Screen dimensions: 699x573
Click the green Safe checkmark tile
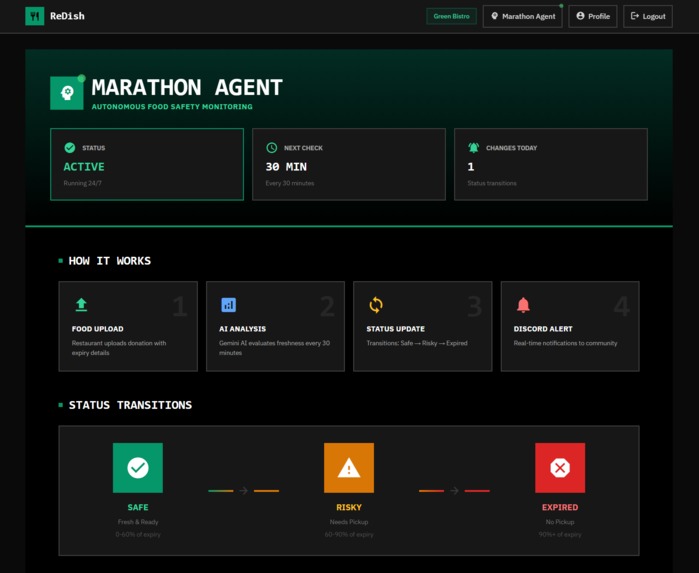coord(138,468)
